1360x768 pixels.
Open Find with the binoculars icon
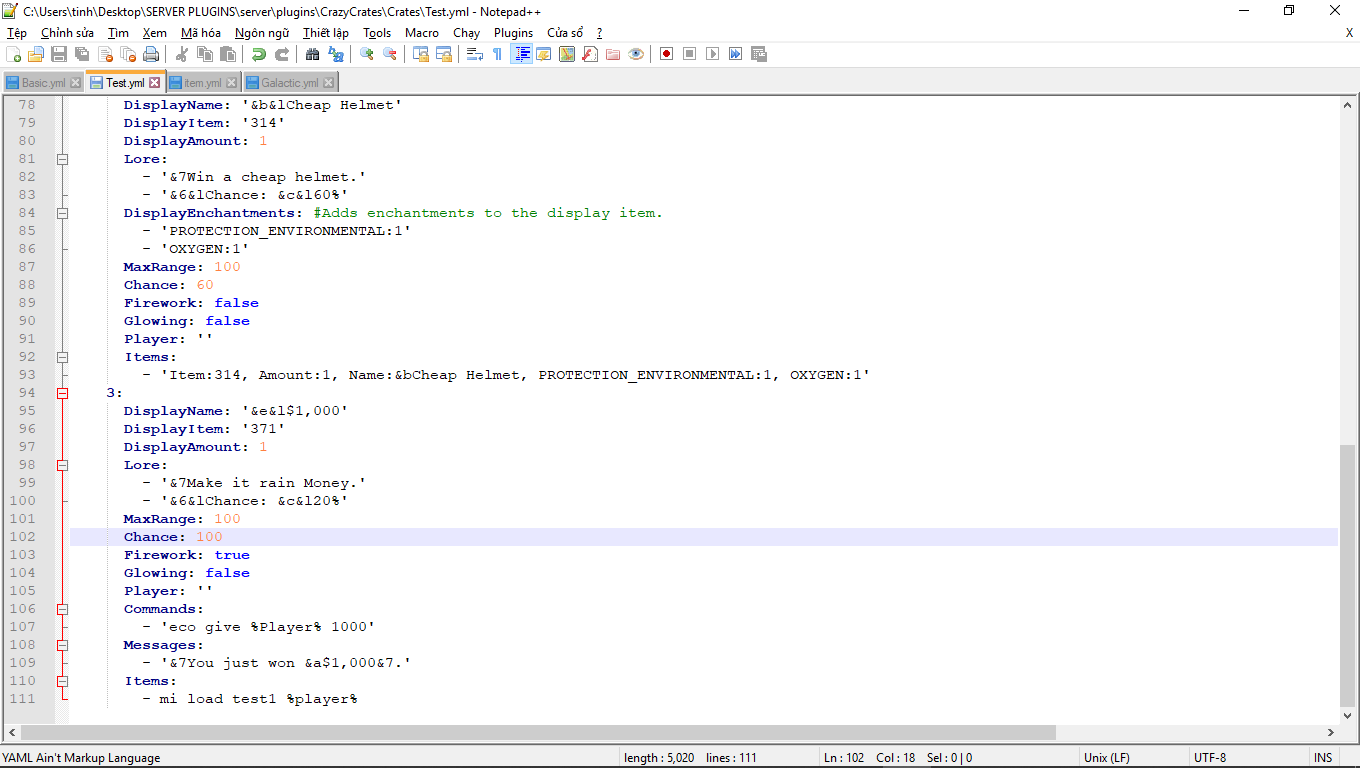coord(313,54)
